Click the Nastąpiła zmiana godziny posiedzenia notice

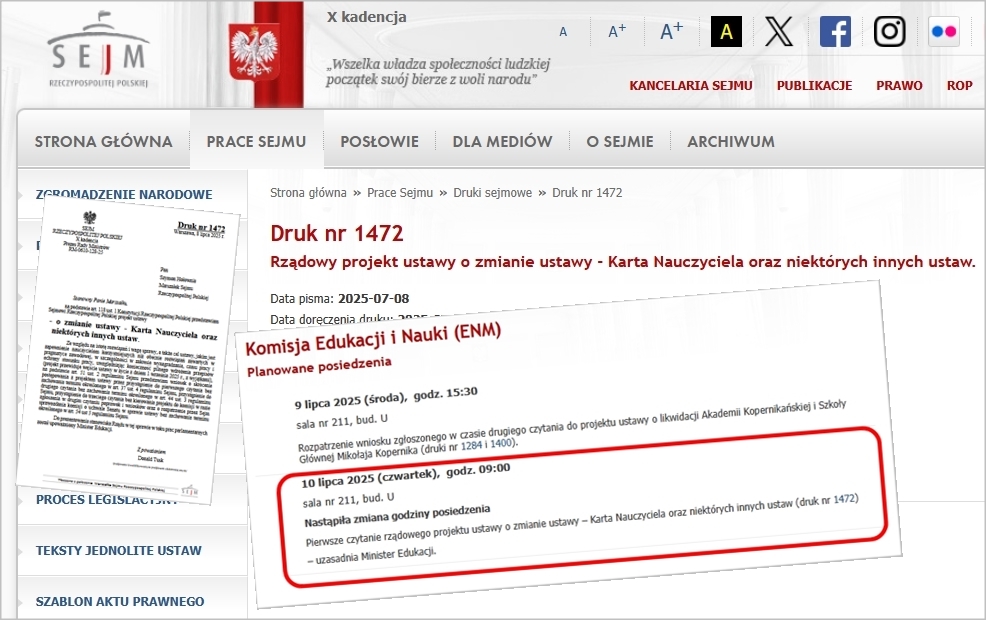click(397, 516)
